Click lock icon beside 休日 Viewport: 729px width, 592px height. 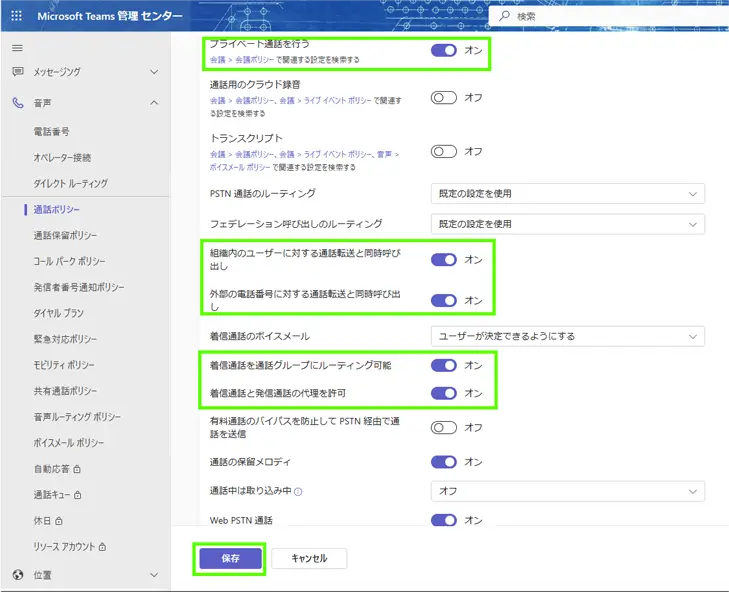[x=59, y=521]
